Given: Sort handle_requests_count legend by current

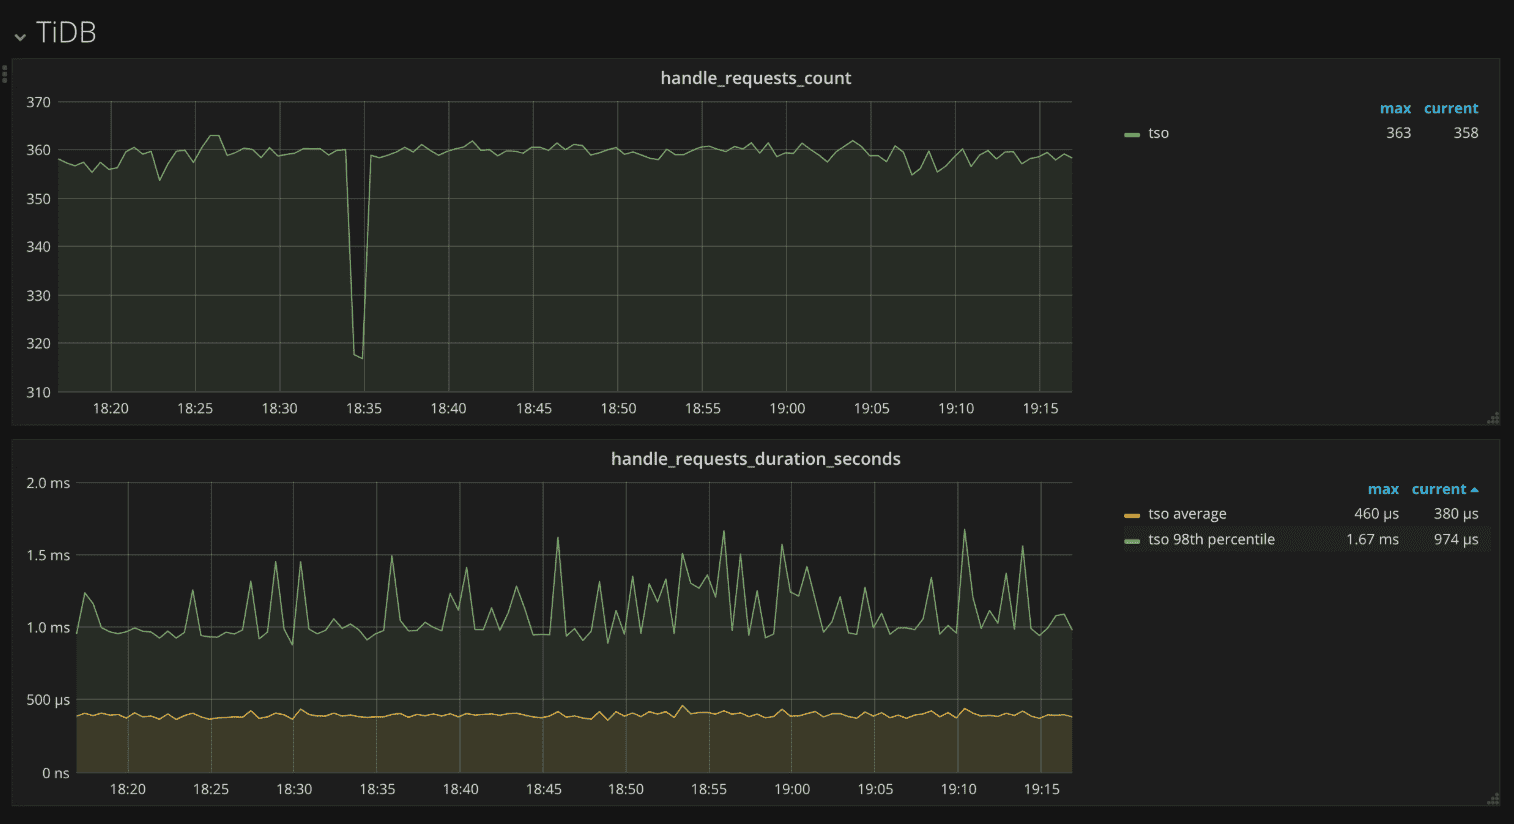Looking at the screenshot, I should point(1451,108).
